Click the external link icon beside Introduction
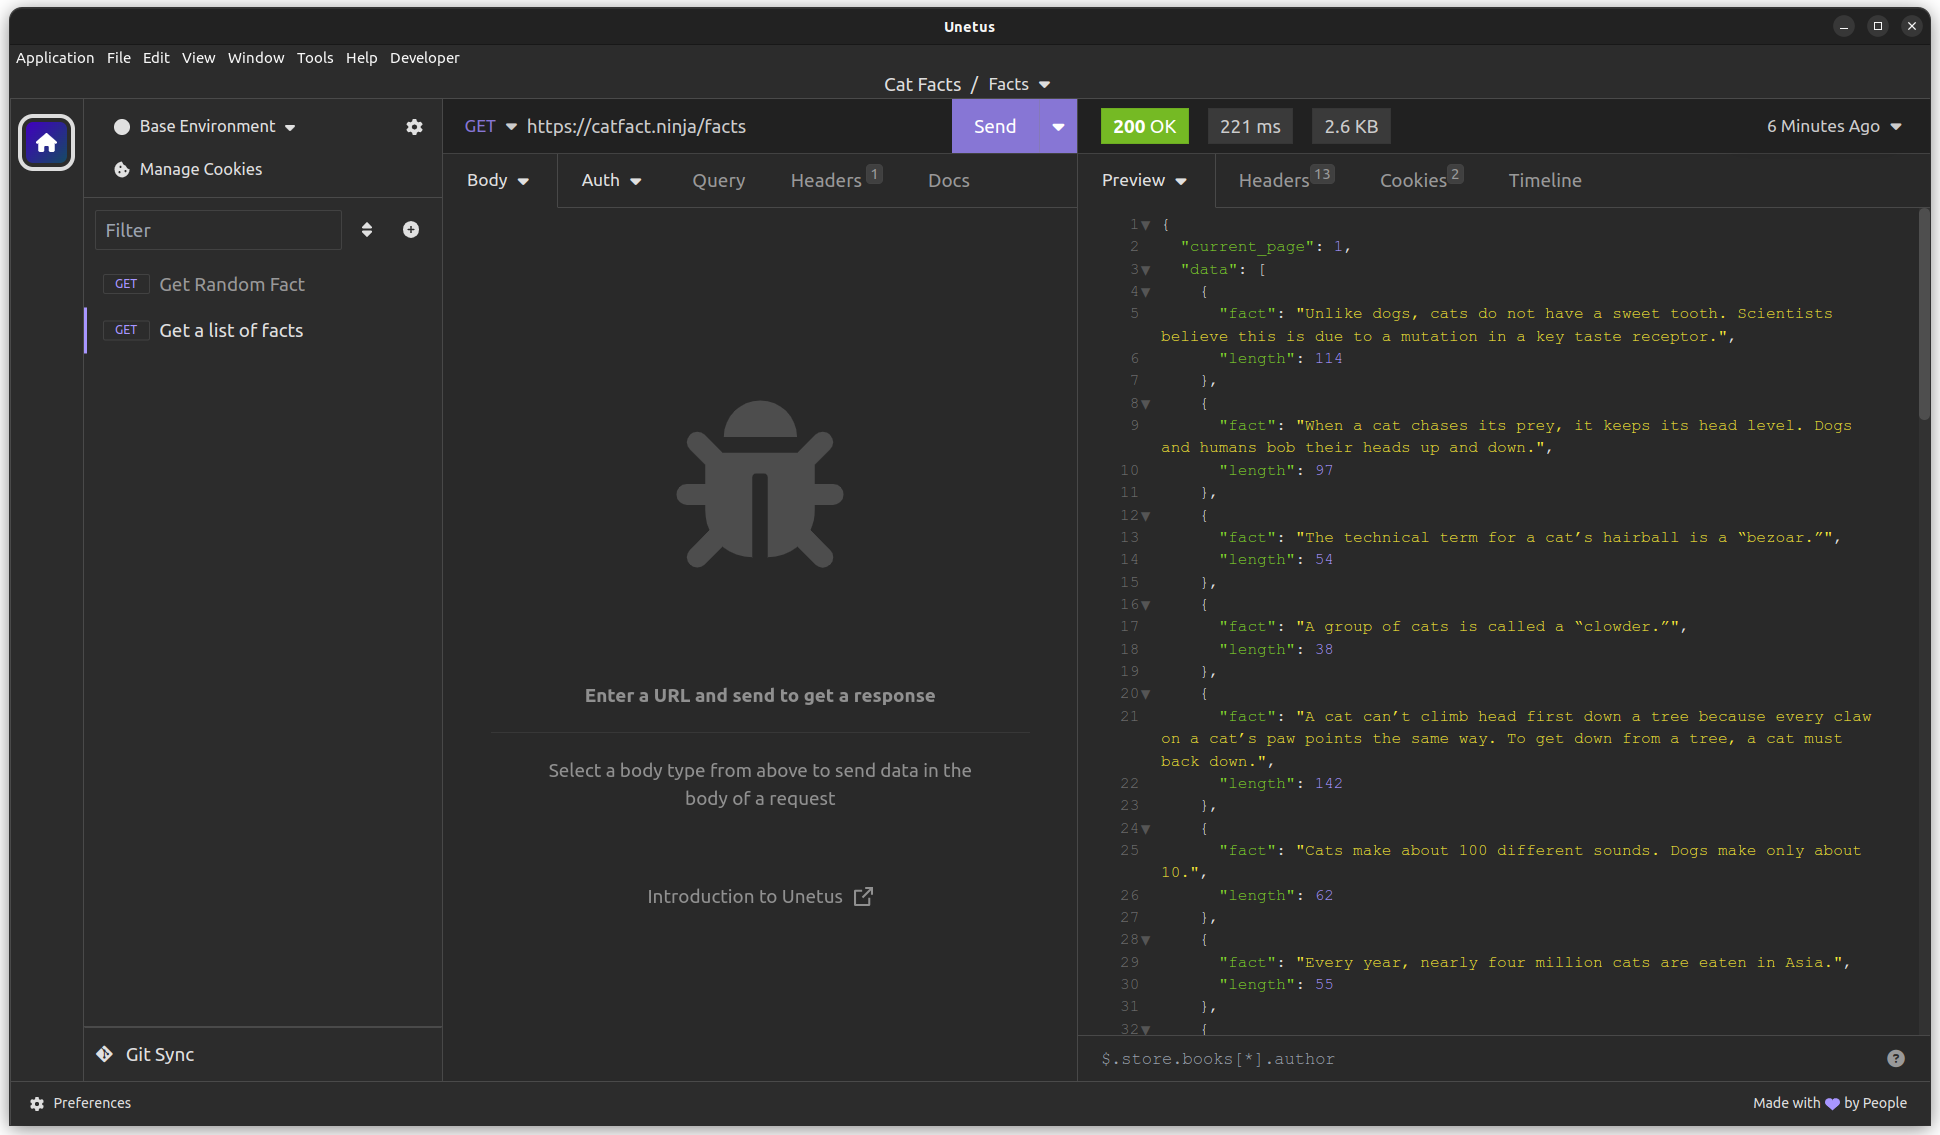The height and width of the screenshot is (1135, 1940). (x=863, y=896)
